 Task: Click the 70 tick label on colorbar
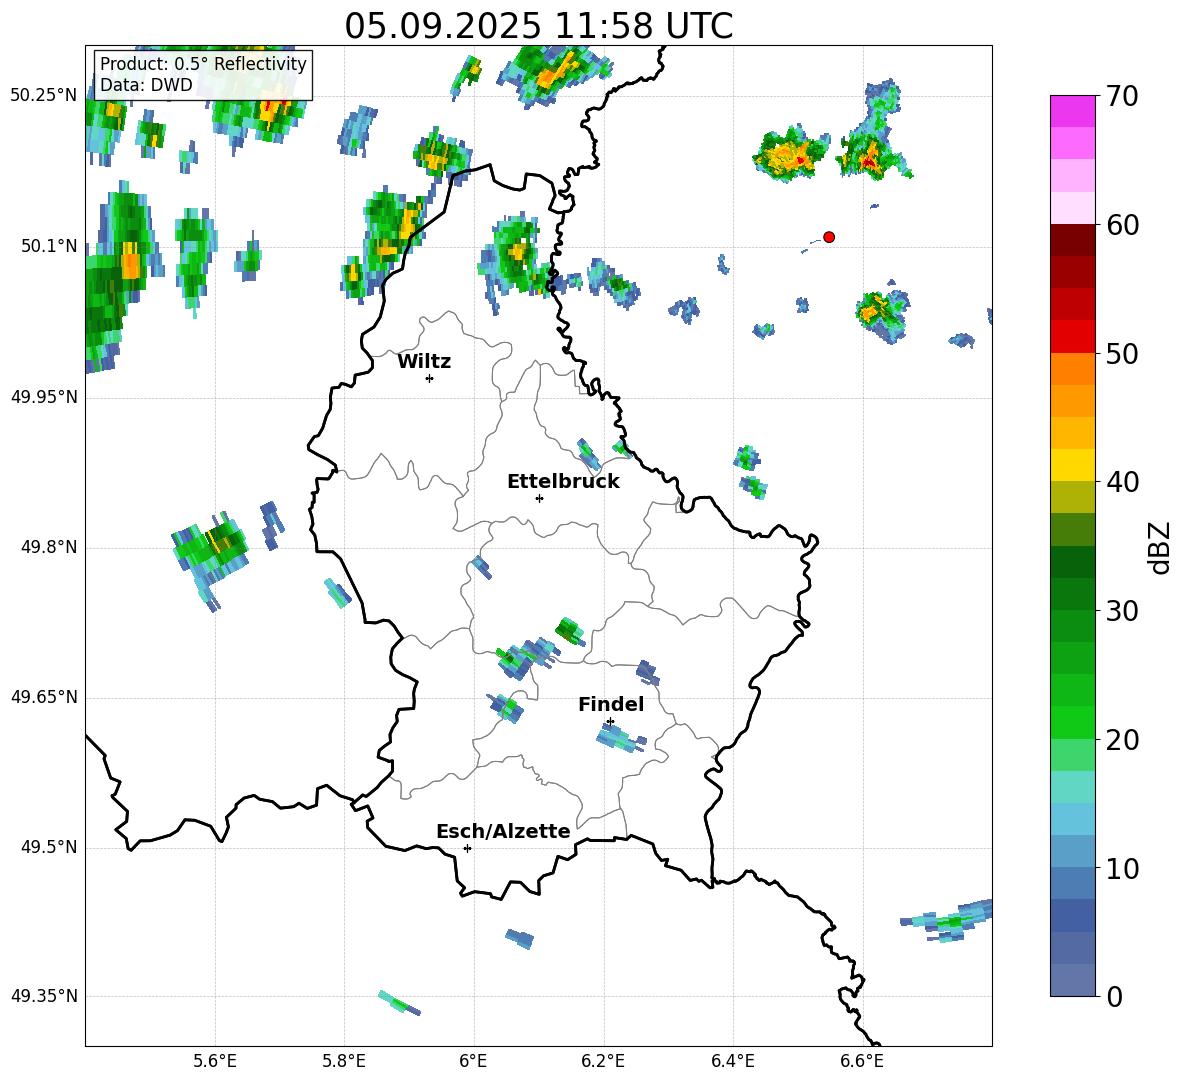(1122, 97)
